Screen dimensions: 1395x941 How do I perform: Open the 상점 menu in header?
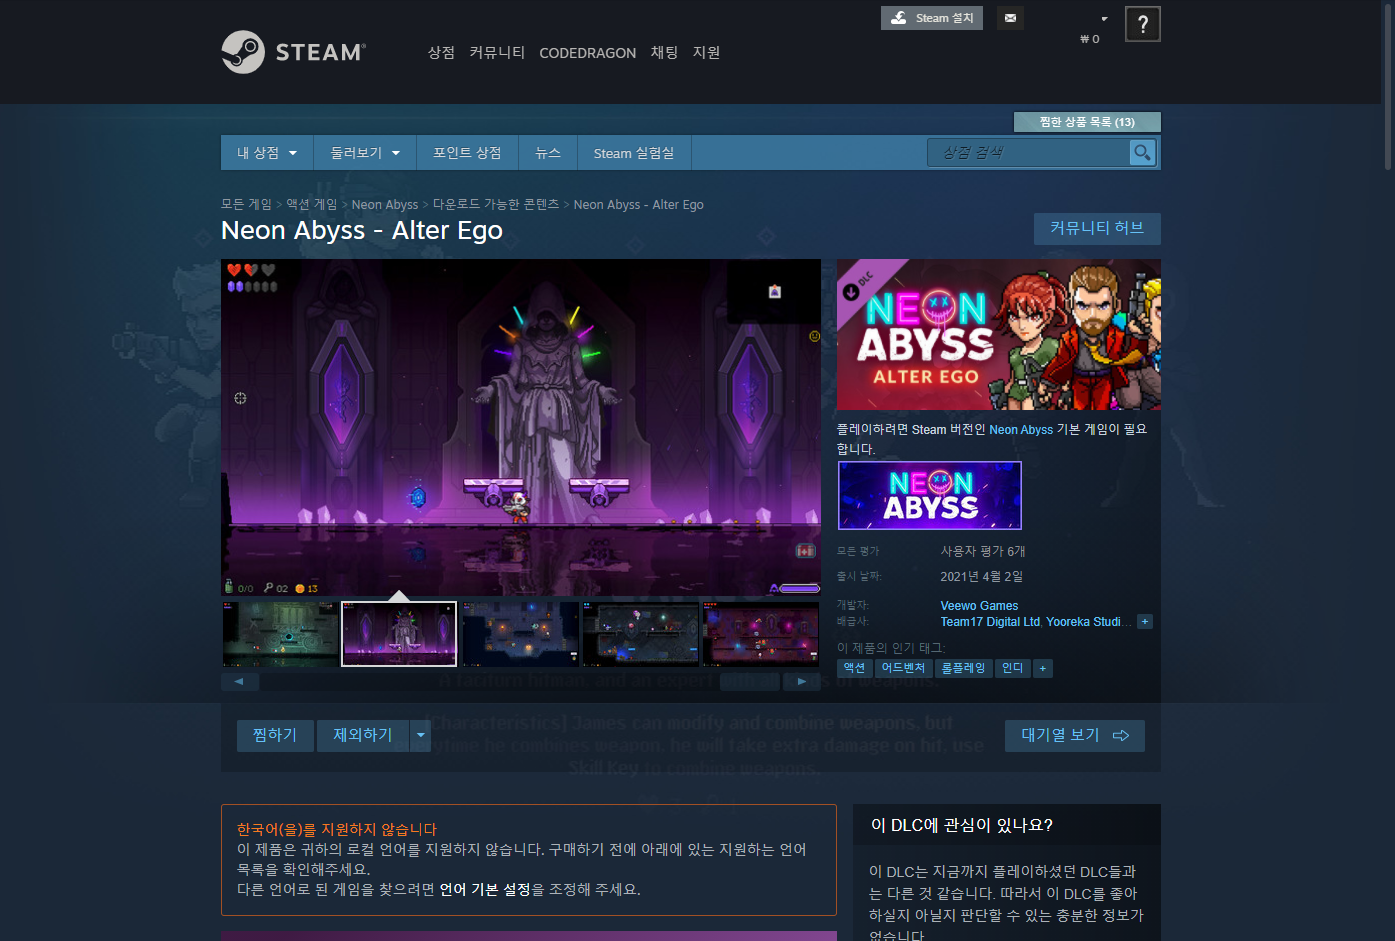[x=441, y=52]
